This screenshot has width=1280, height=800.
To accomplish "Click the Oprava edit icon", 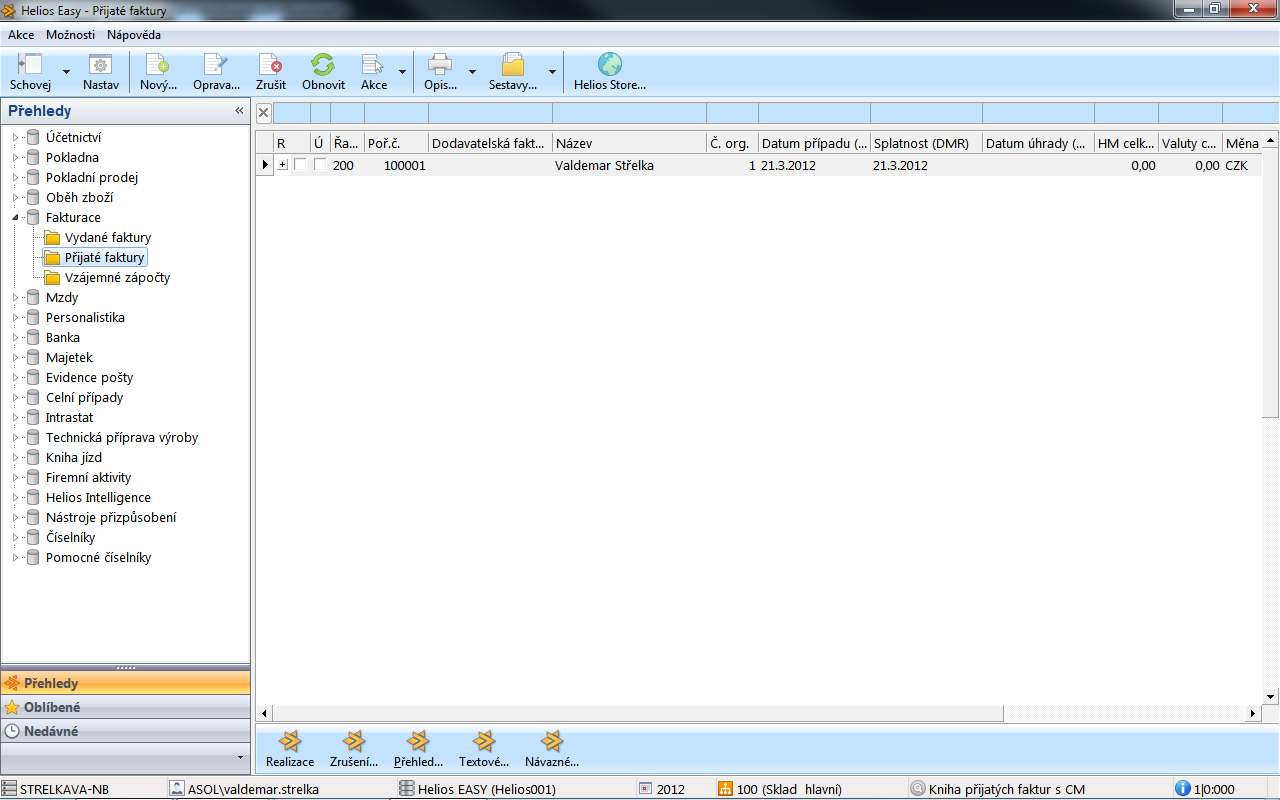I will point(216,65).
